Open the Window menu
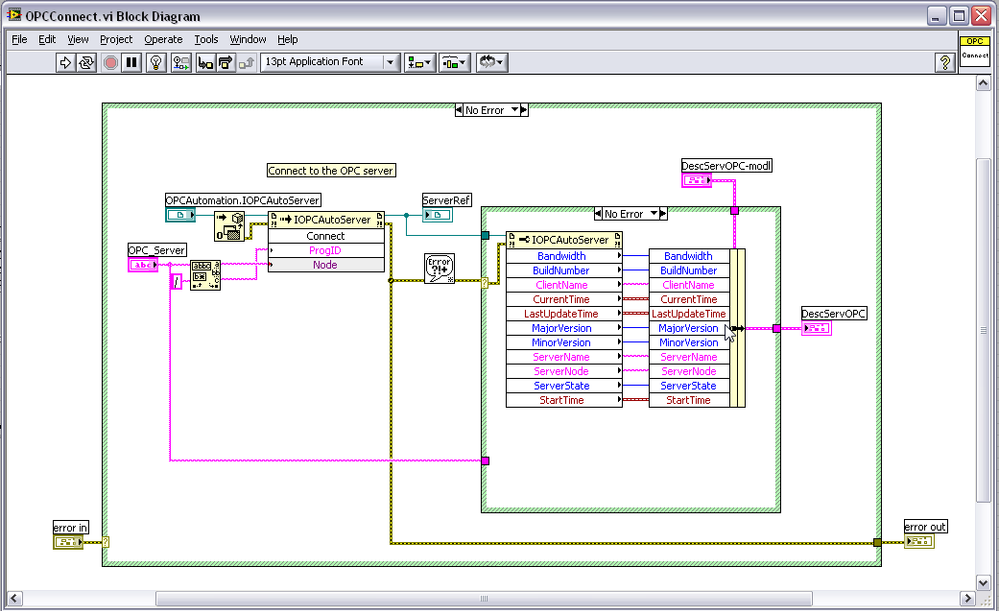999x611 pixels. tap(248, 40)
